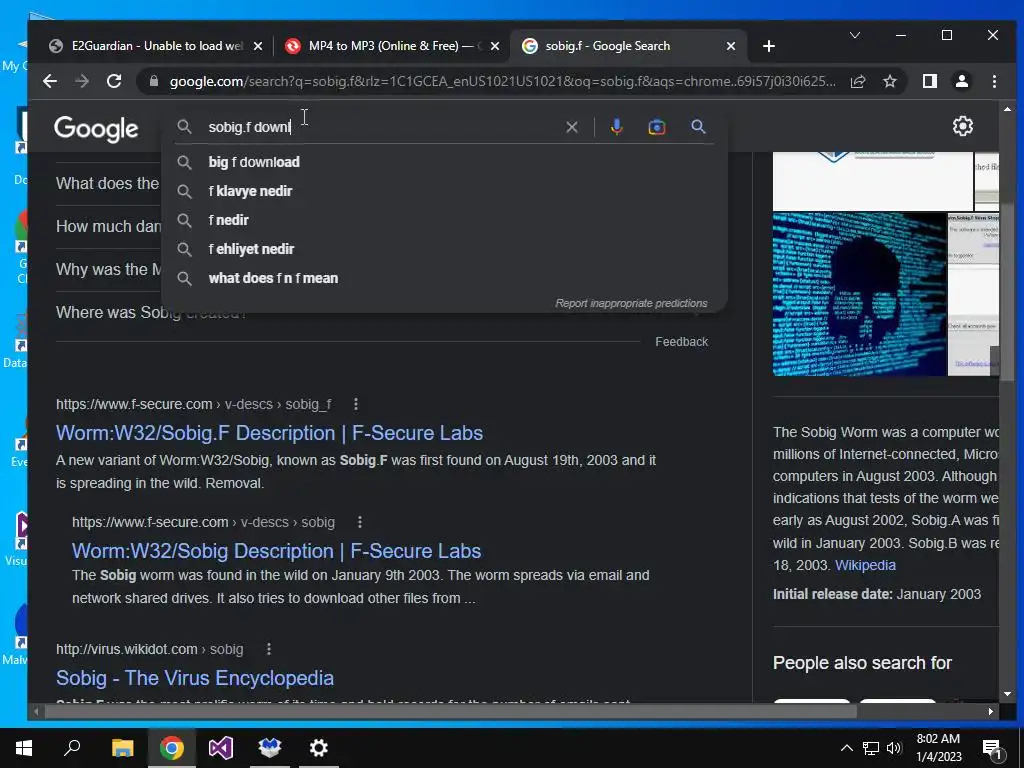Clear the Google search box
The image size is (1024, 768).
[x=571, y=127]
